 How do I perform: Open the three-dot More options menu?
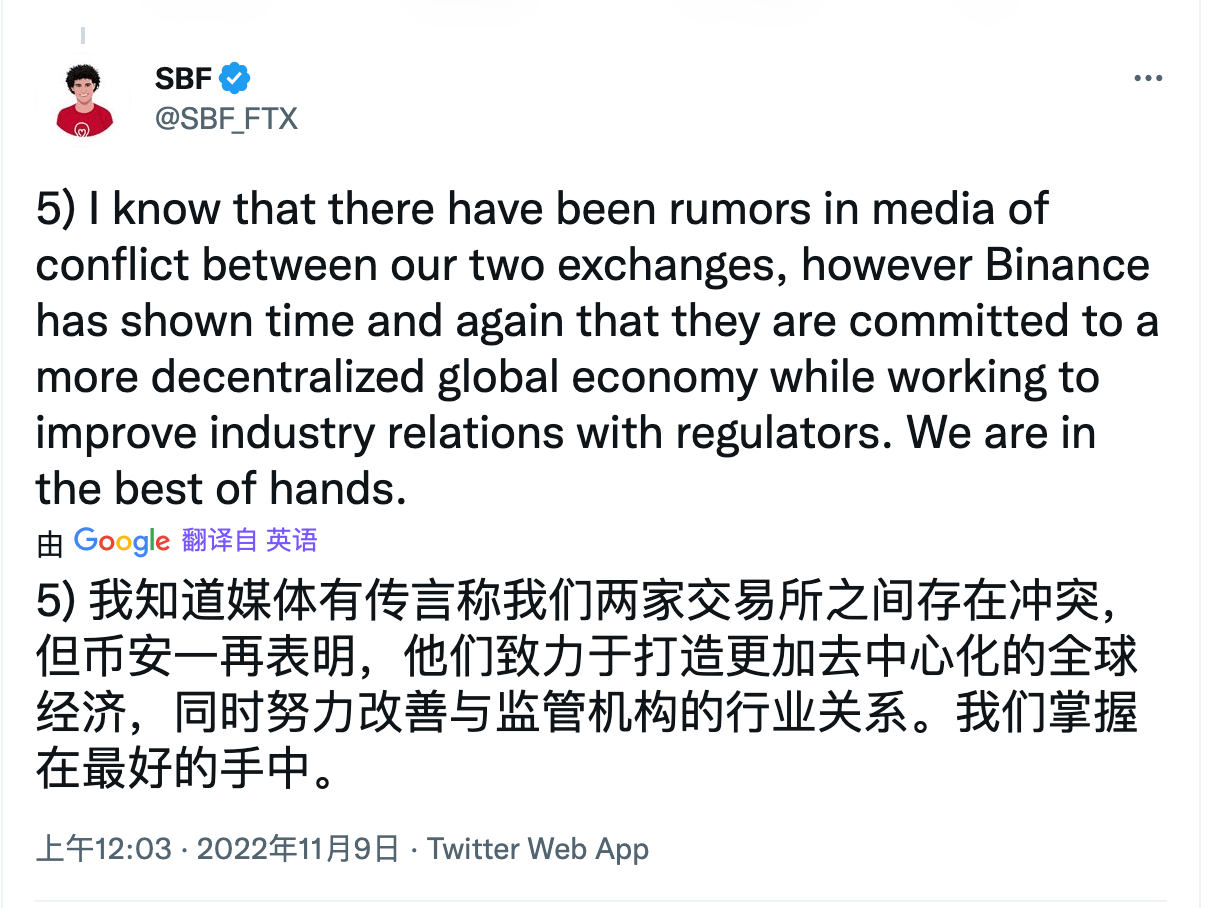tap(1147, 79)
